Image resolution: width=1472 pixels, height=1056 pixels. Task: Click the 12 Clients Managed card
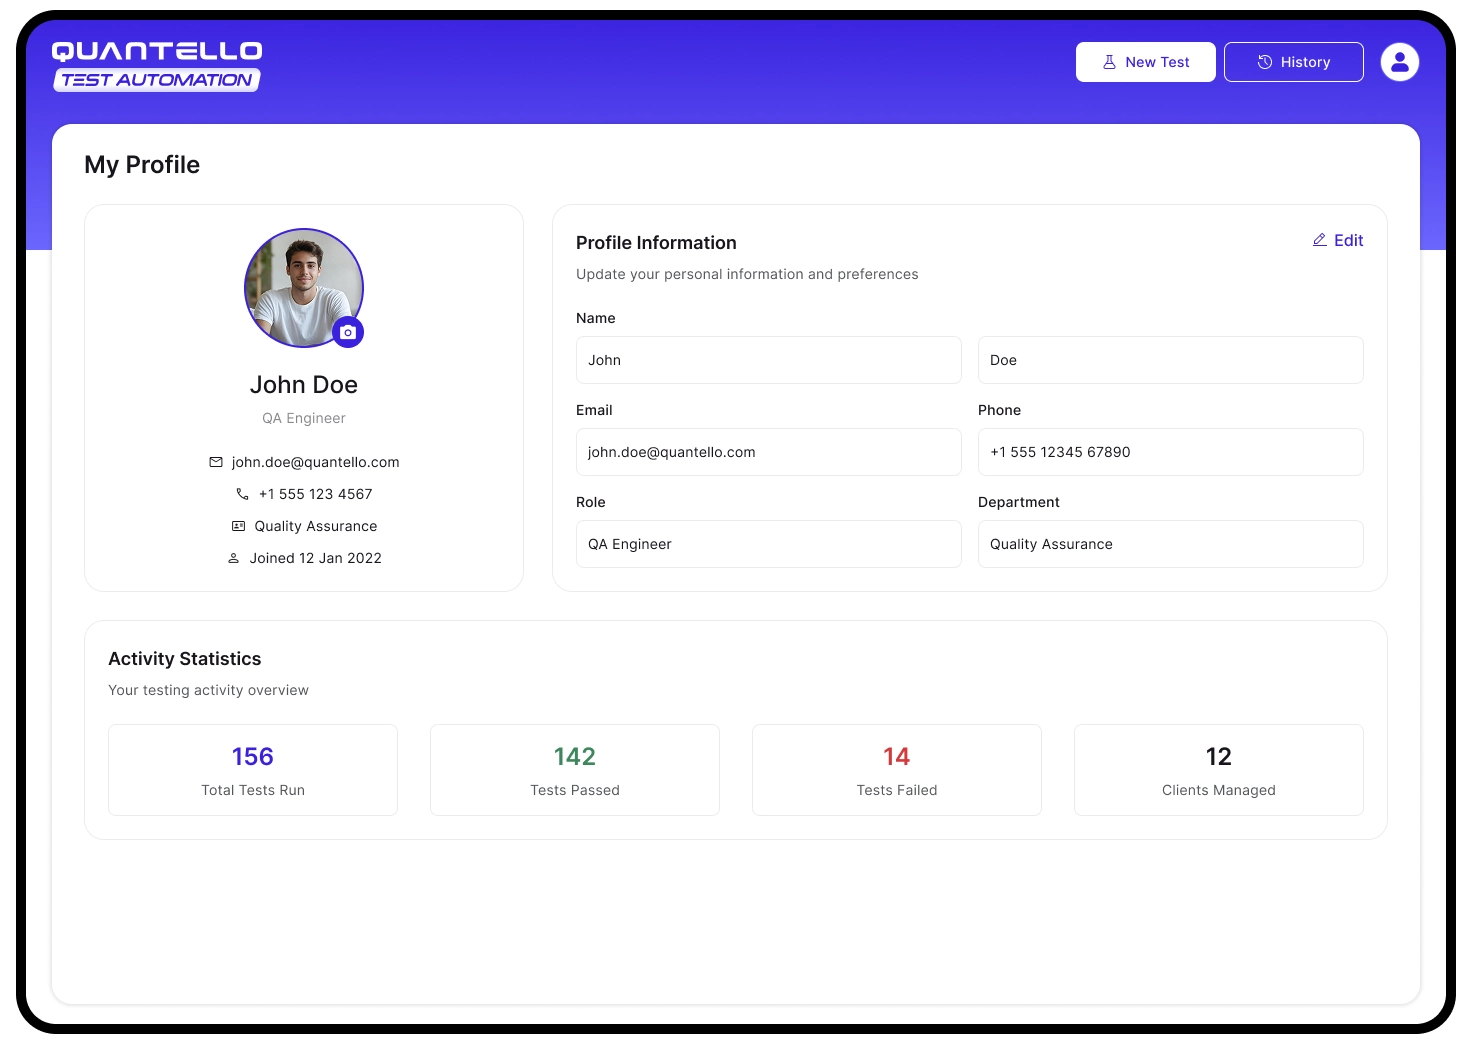point(1219,770)
